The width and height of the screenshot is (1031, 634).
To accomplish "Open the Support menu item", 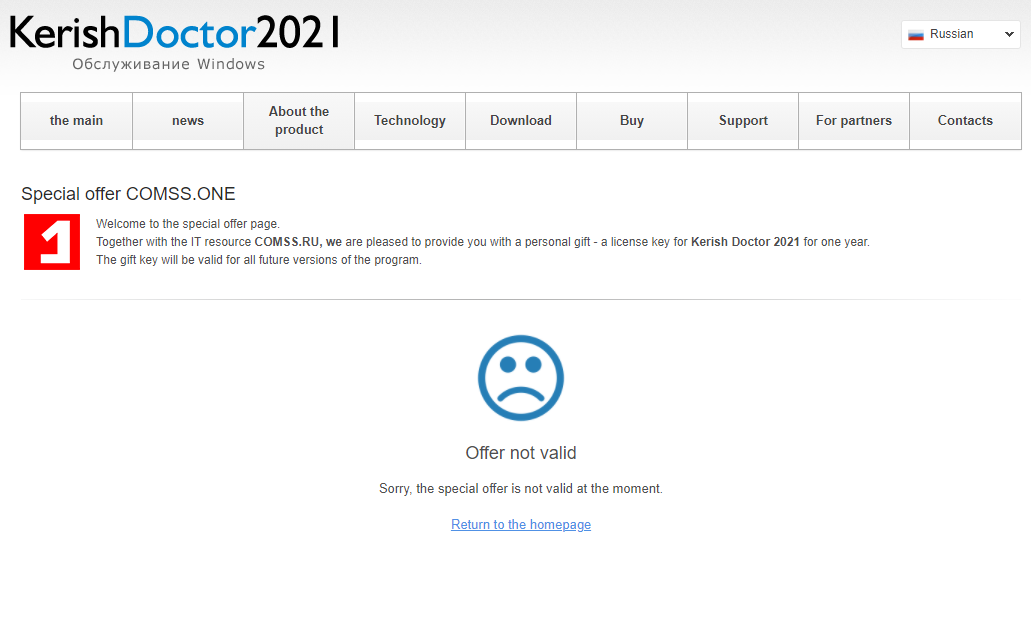I will pyautogui.click(x=743, y=121).
